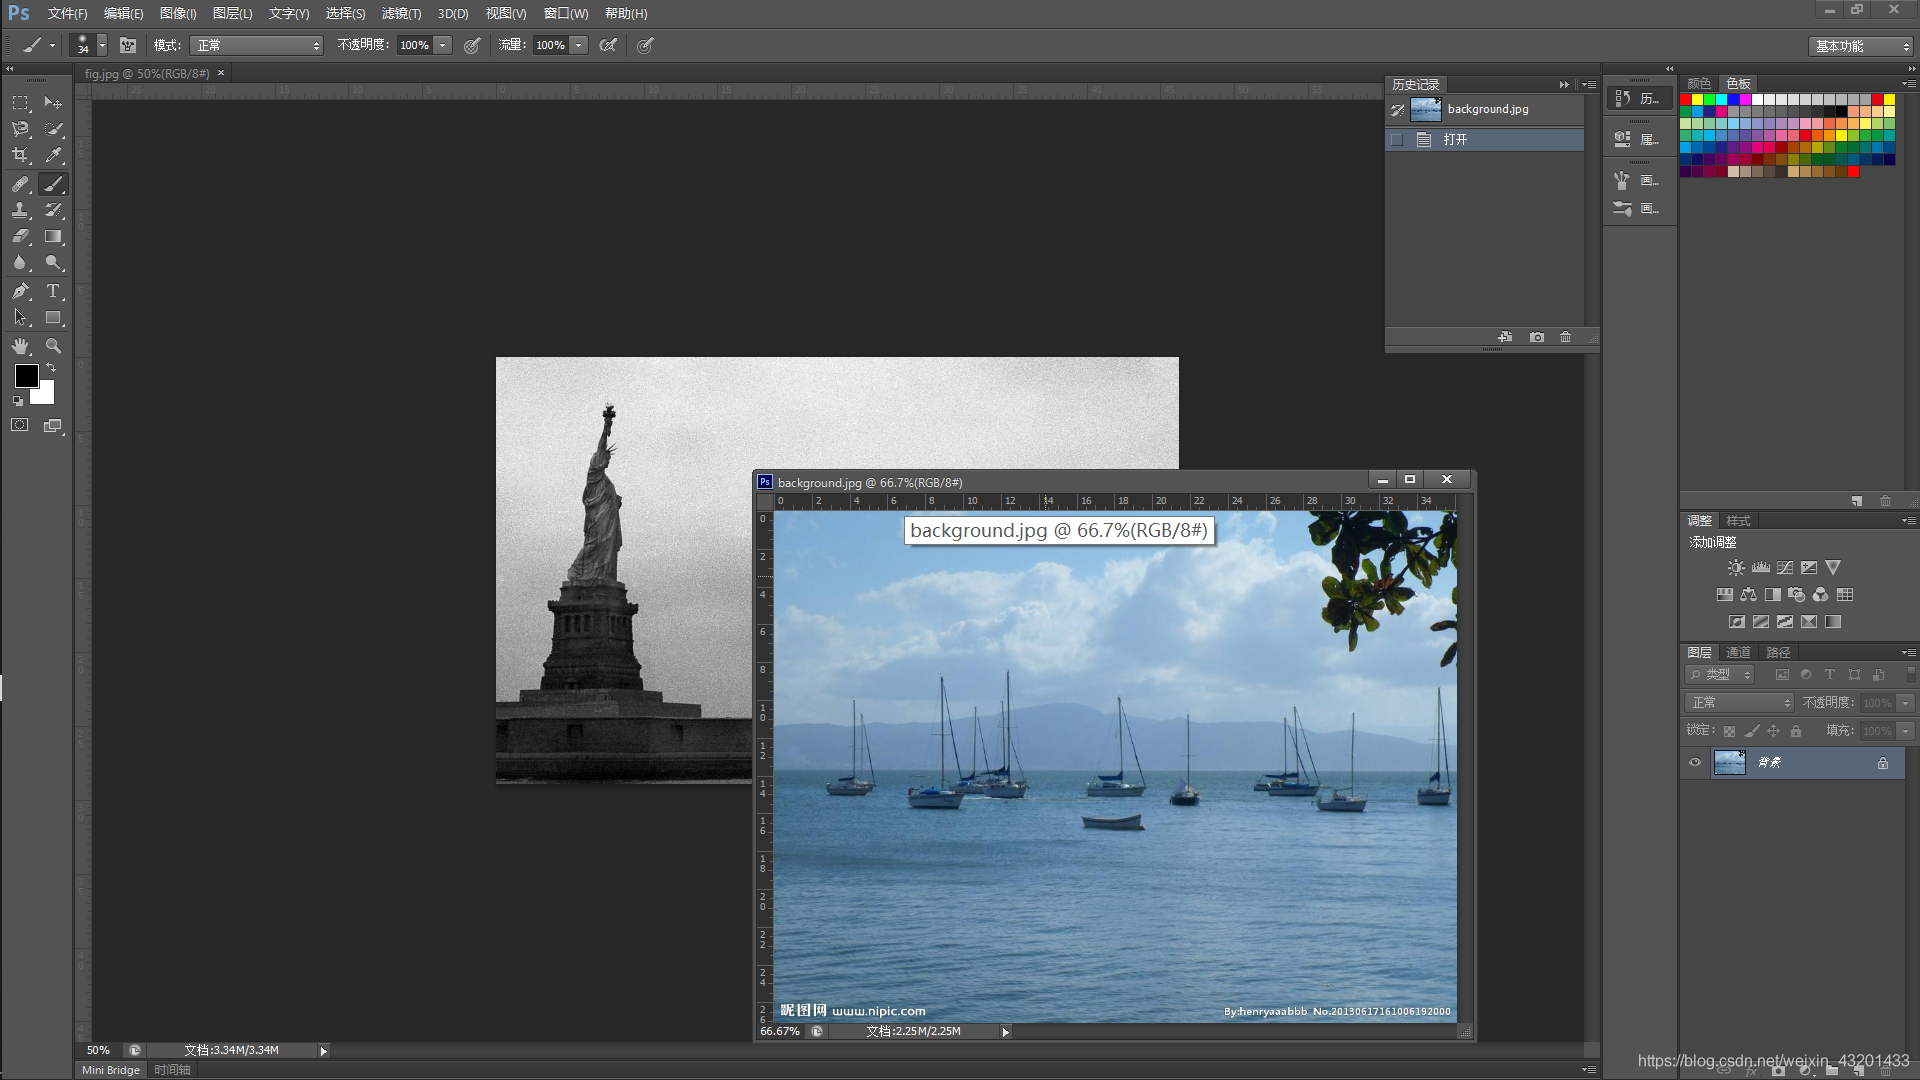The width and height of the screenshot is (1920, 1080).
Task: Select the Hand tool
Action: click(20, 346)
